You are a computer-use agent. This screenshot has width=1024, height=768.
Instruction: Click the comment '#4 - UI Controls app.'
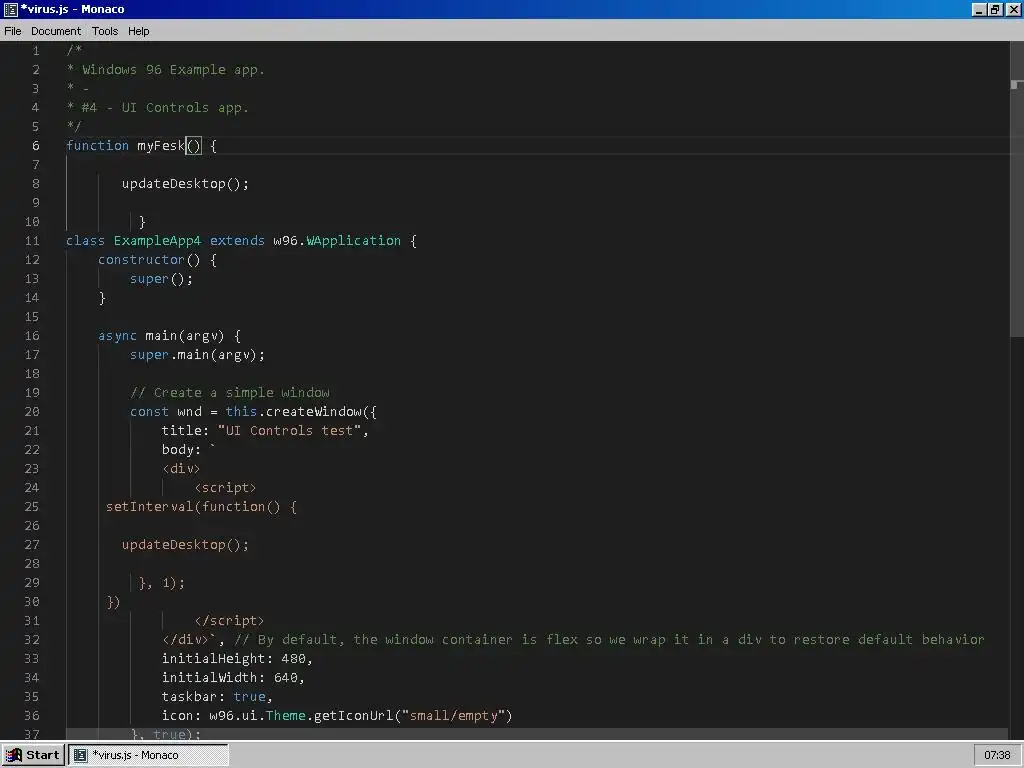165,108
